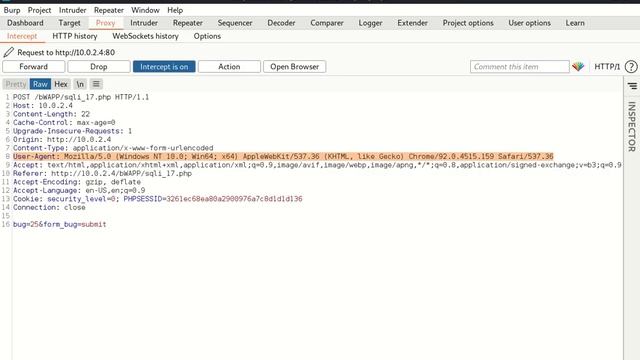Switch to the Intruder tool tab

coord(144,23)
